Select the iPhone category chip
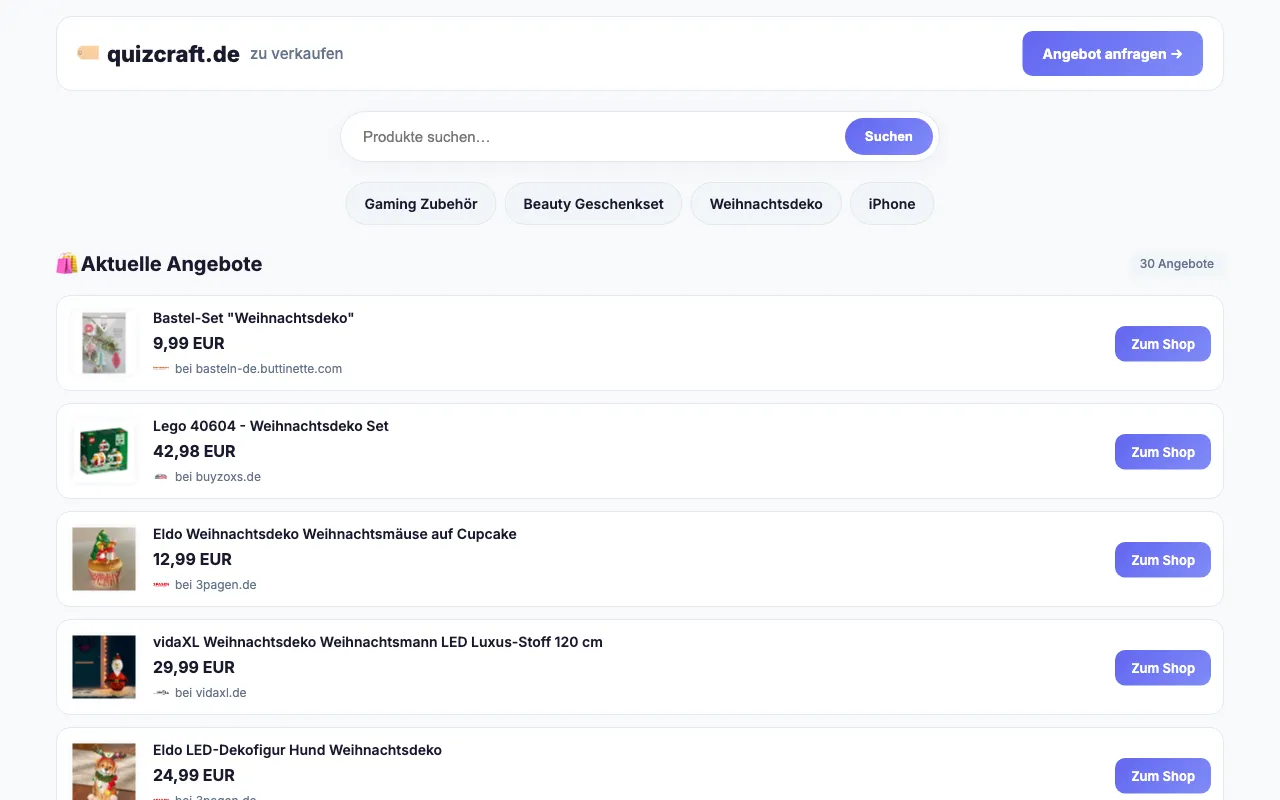Viewport: 1280px width, 800px height. point(892,204)
